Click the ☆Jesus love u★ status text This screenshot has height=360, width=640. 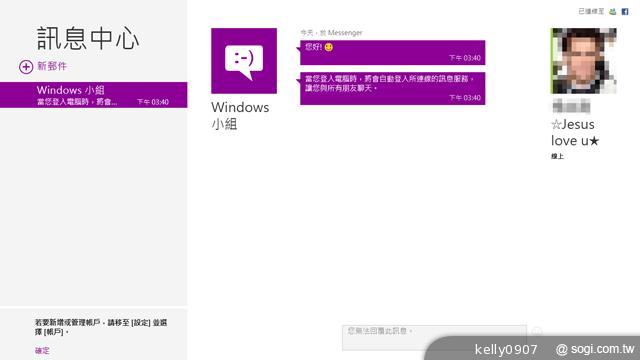coord(575,132)
